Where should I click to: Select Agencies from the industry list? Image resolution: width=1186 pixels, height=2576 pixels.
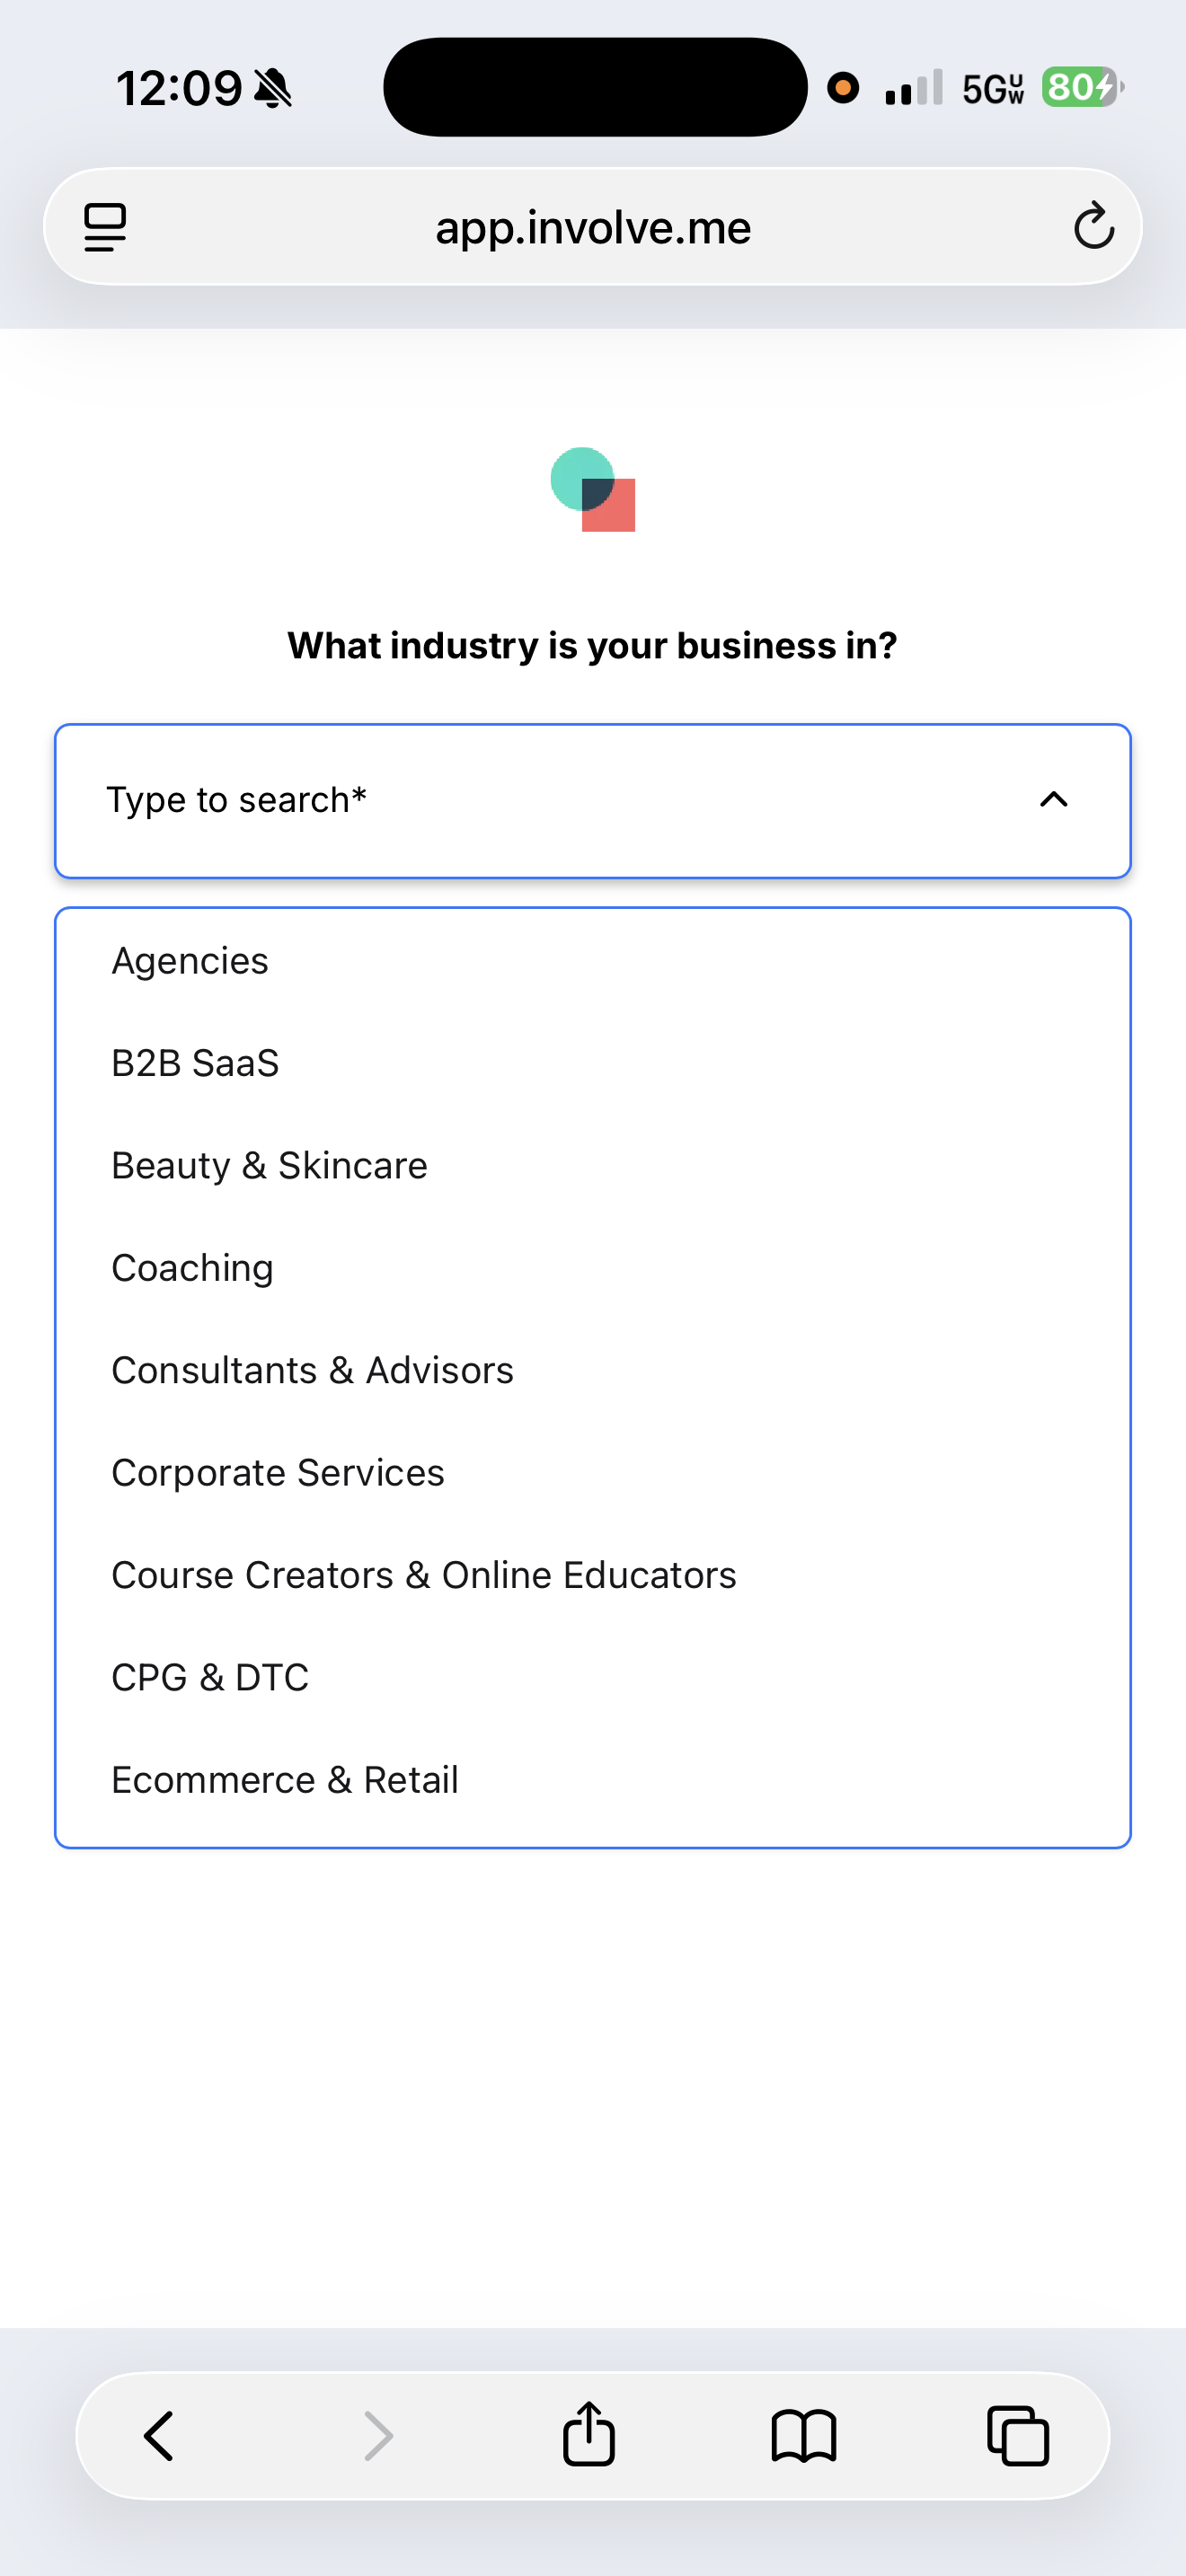click(x=593, y=961)
